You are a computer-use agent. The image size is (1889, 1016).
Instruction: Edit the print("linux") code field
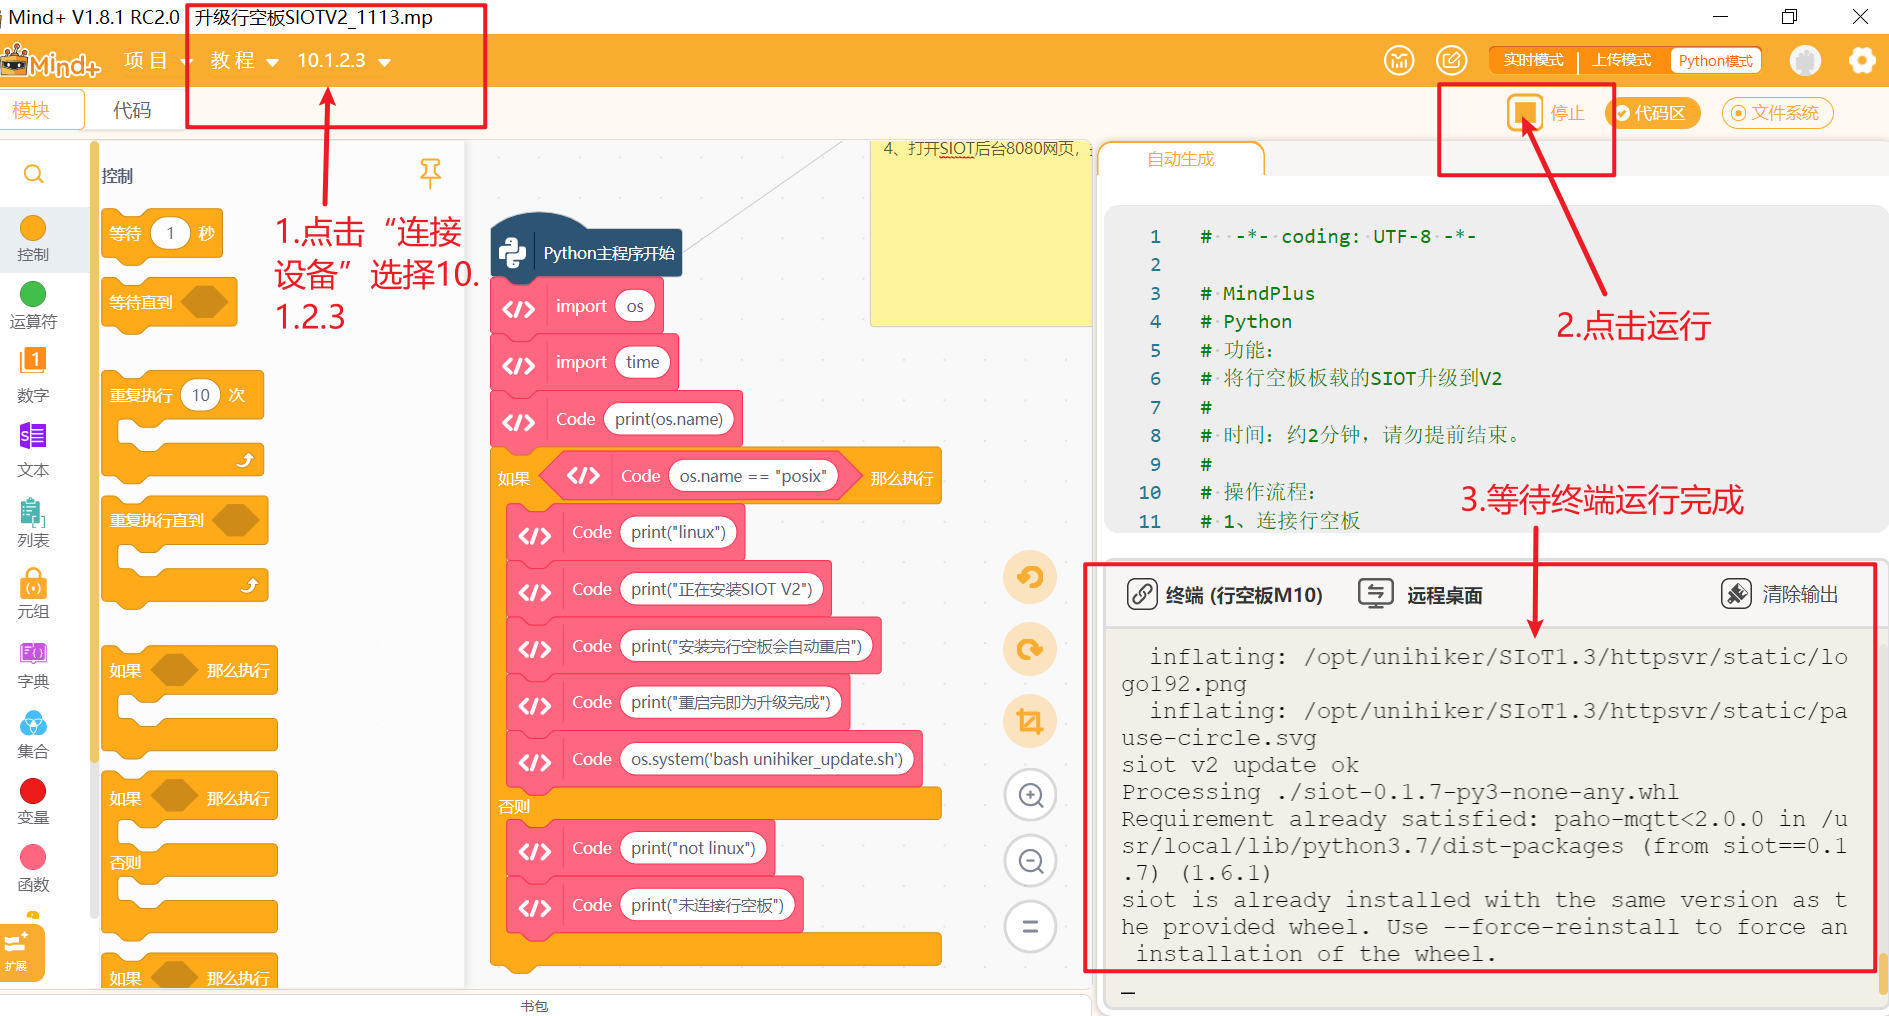click(x=678, y=532)
